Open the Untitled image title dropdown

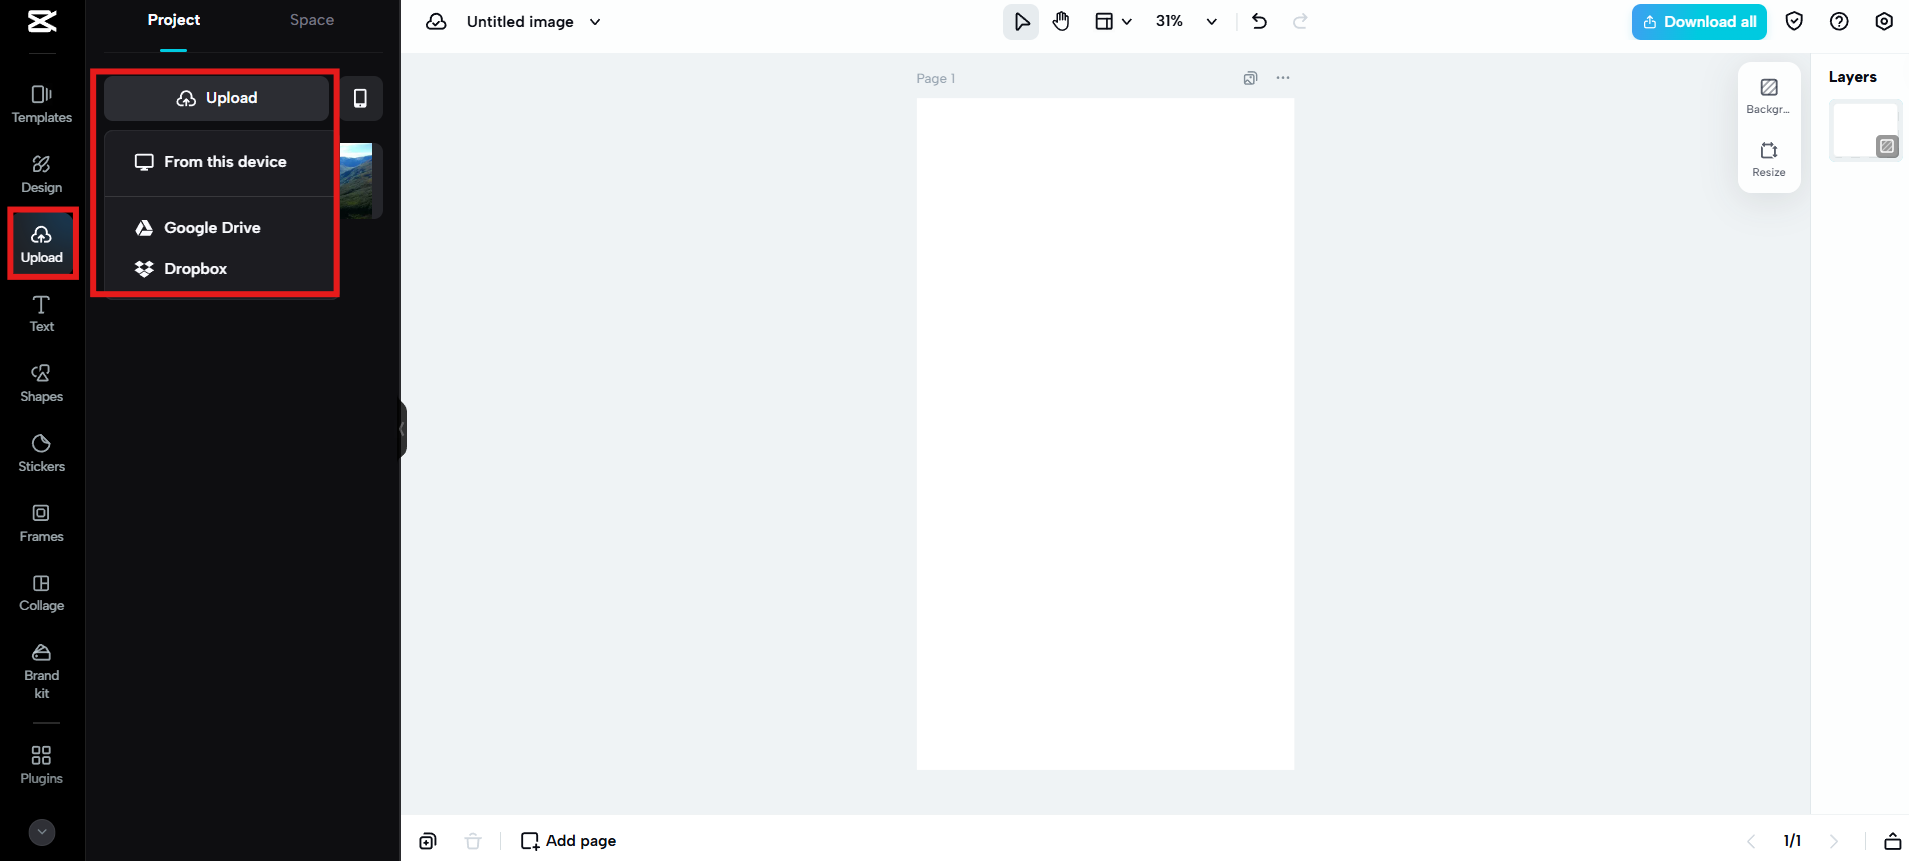(x=534, y=22)
